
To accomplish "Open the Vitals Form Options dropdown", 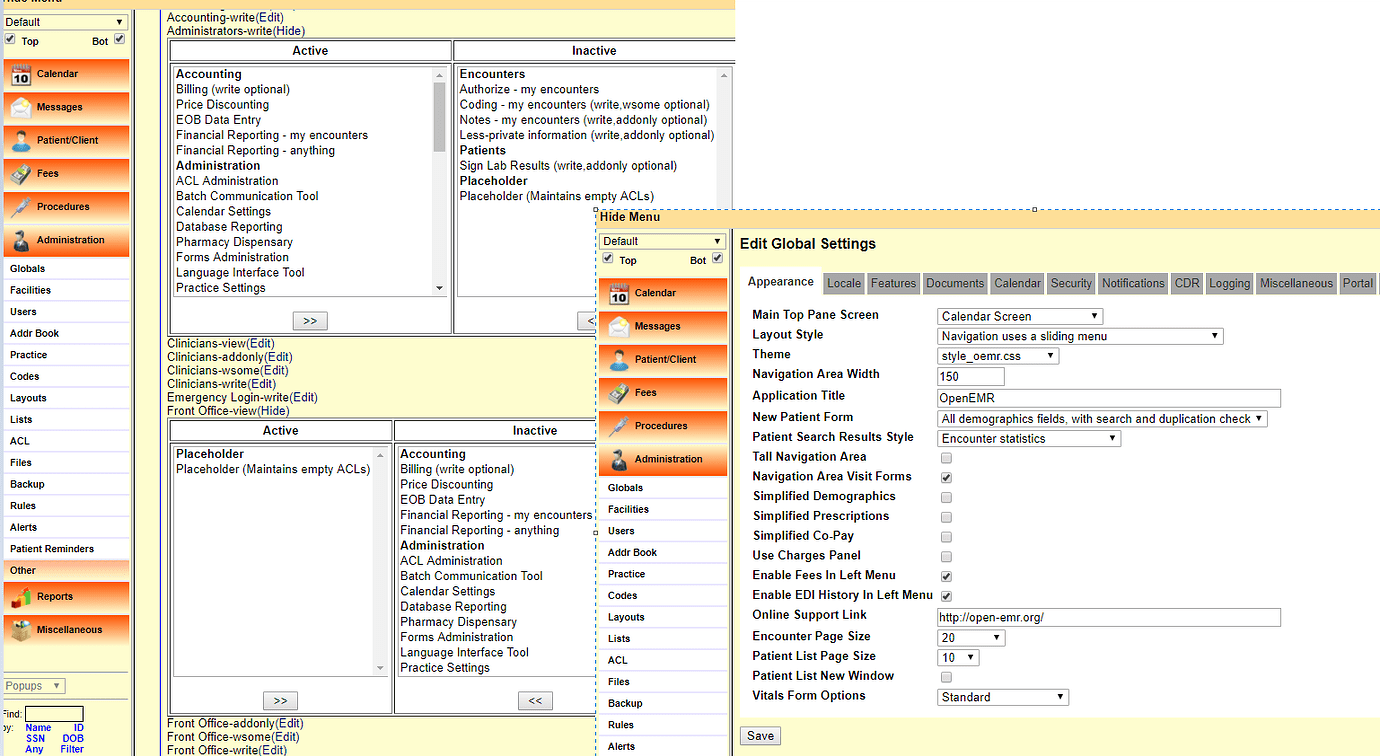I will point(1002,697).
